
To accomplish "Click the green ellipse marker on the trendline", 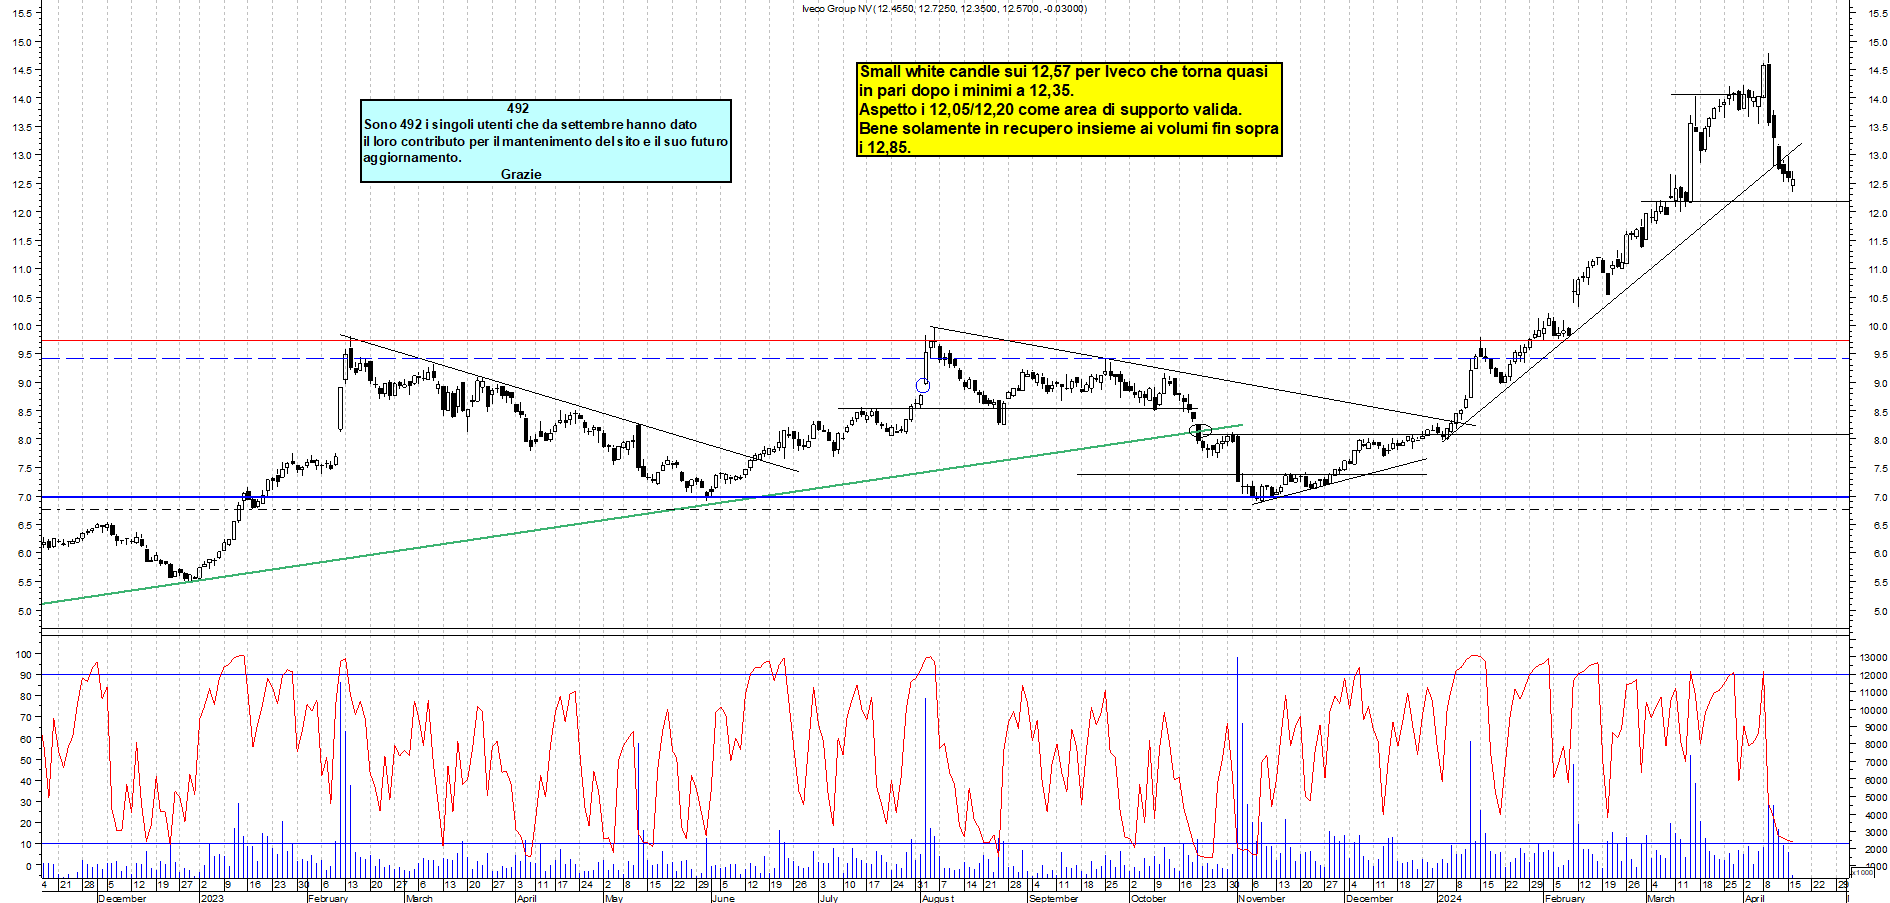I will pyautogui.click(x=1200, y=431).
